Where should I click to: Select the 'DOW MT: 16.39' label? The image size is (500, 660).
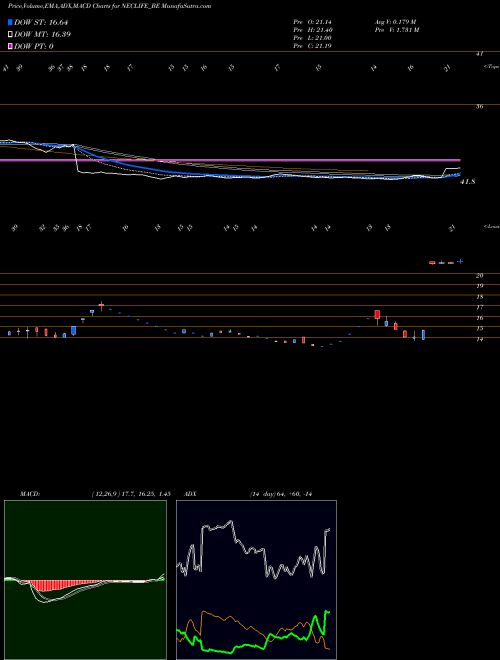(42, 35)
